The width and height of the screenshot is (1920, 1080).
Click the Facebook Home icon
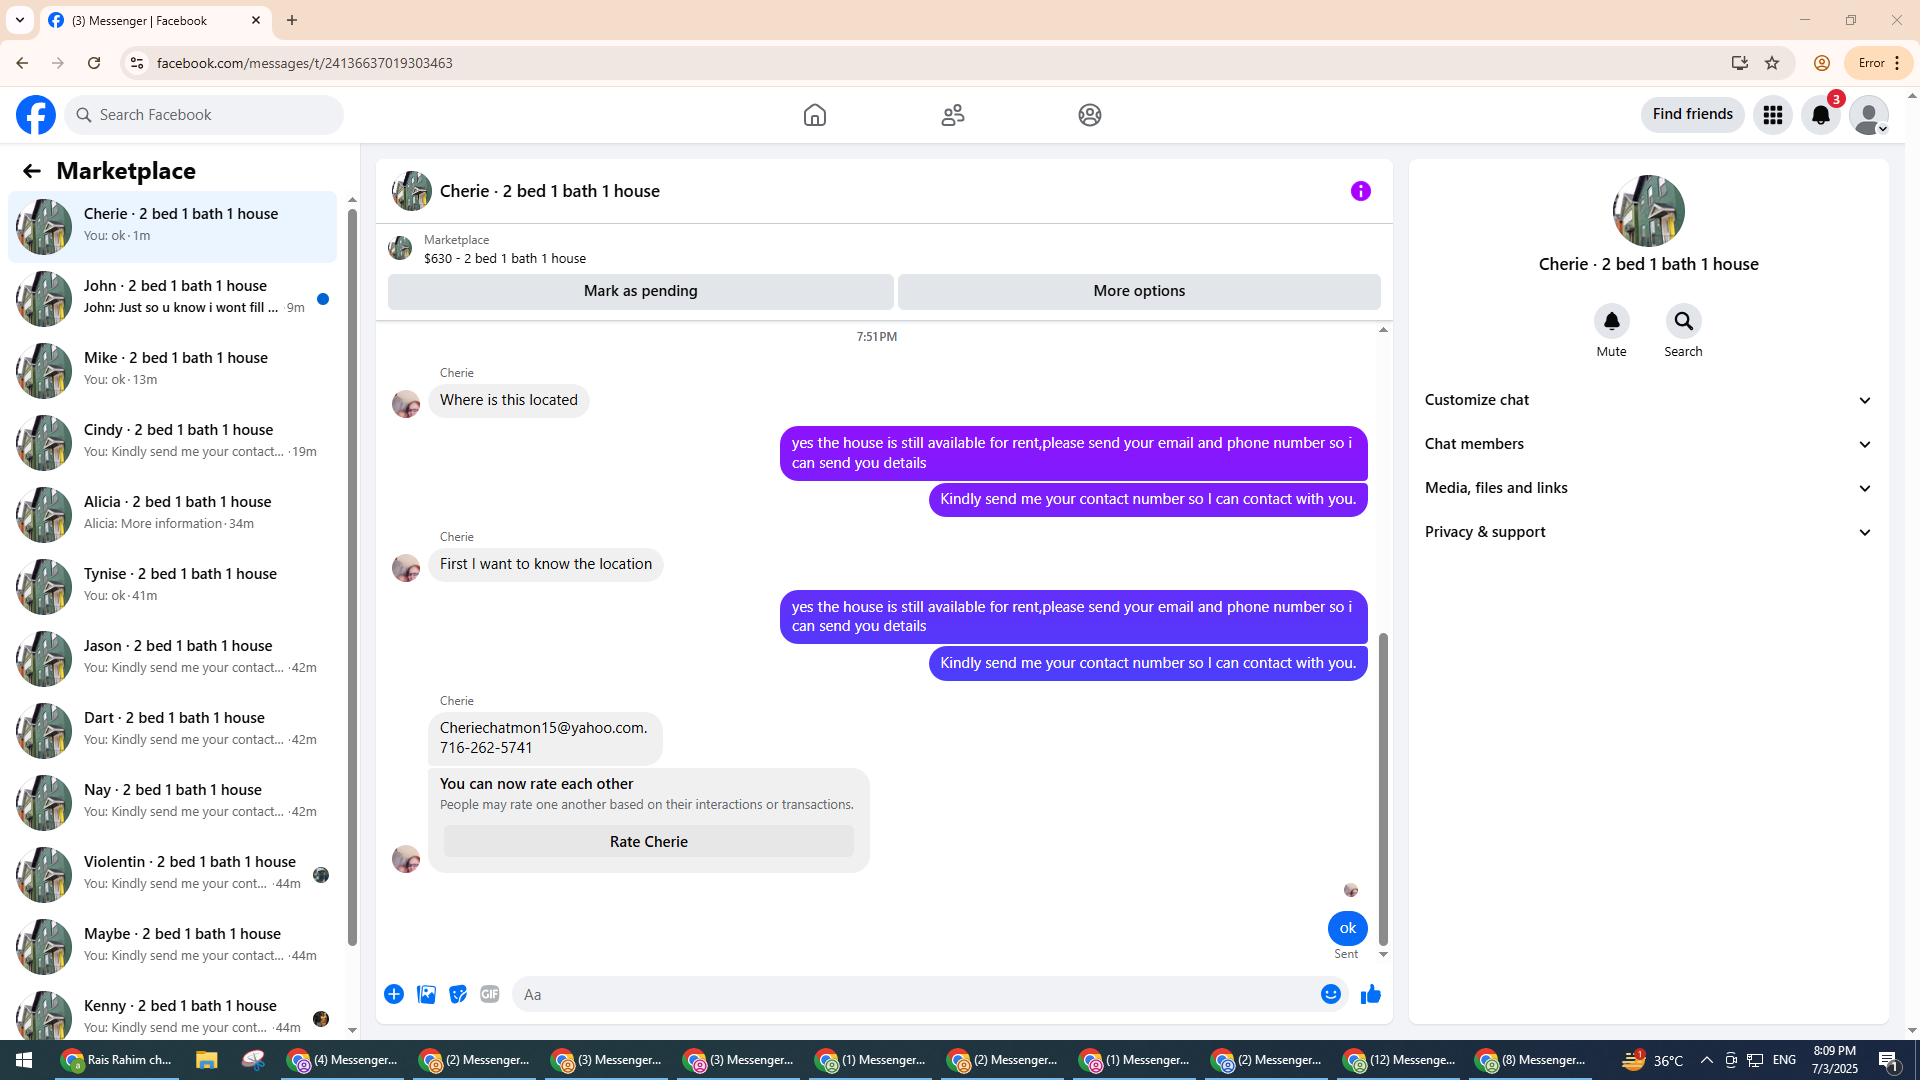coord(814,115)
